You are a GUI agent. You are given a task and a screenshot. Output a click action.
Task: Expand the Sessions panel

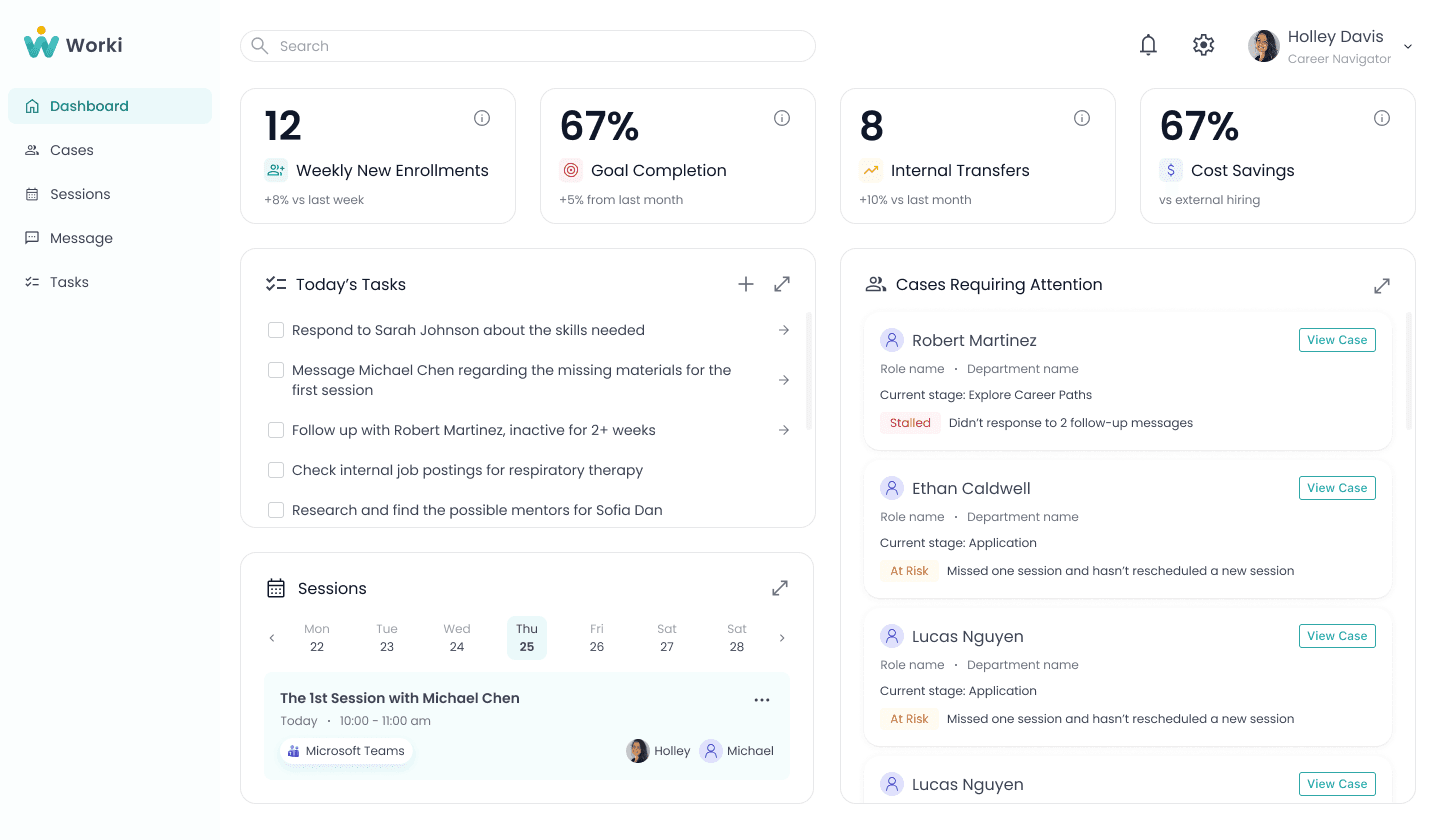point(780,588)
